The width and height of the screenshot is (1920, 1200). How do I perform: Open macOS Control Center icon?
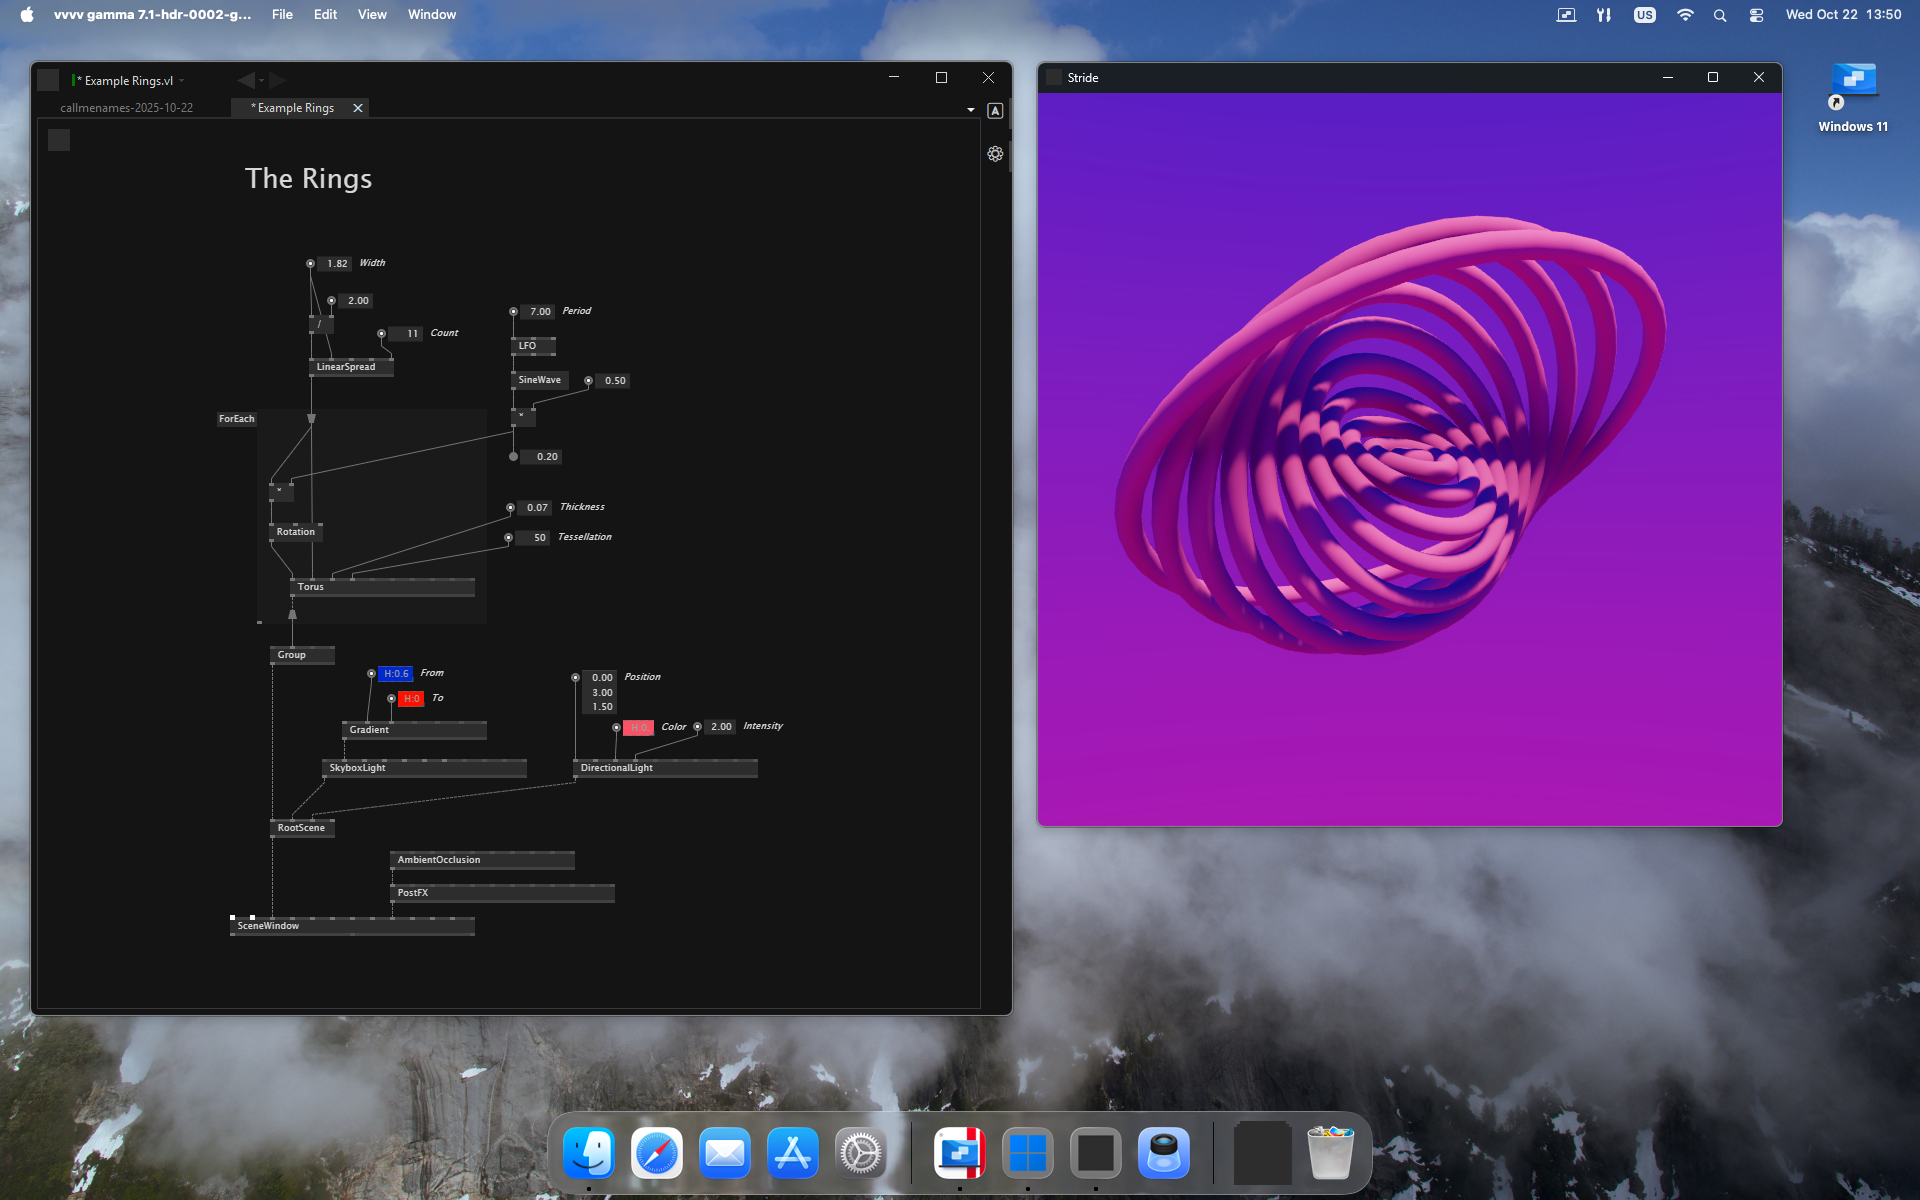1756,15
